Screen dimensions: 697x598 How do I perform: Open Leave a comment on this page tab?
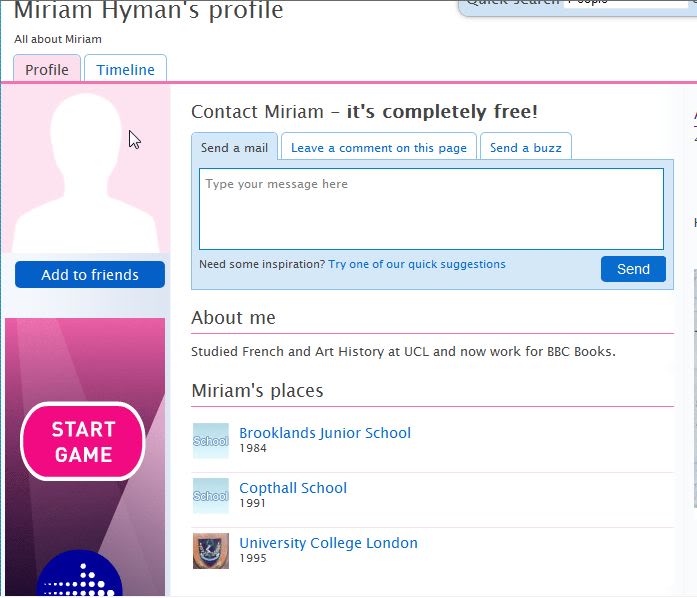pyautogui.click(x=379, y=147)
